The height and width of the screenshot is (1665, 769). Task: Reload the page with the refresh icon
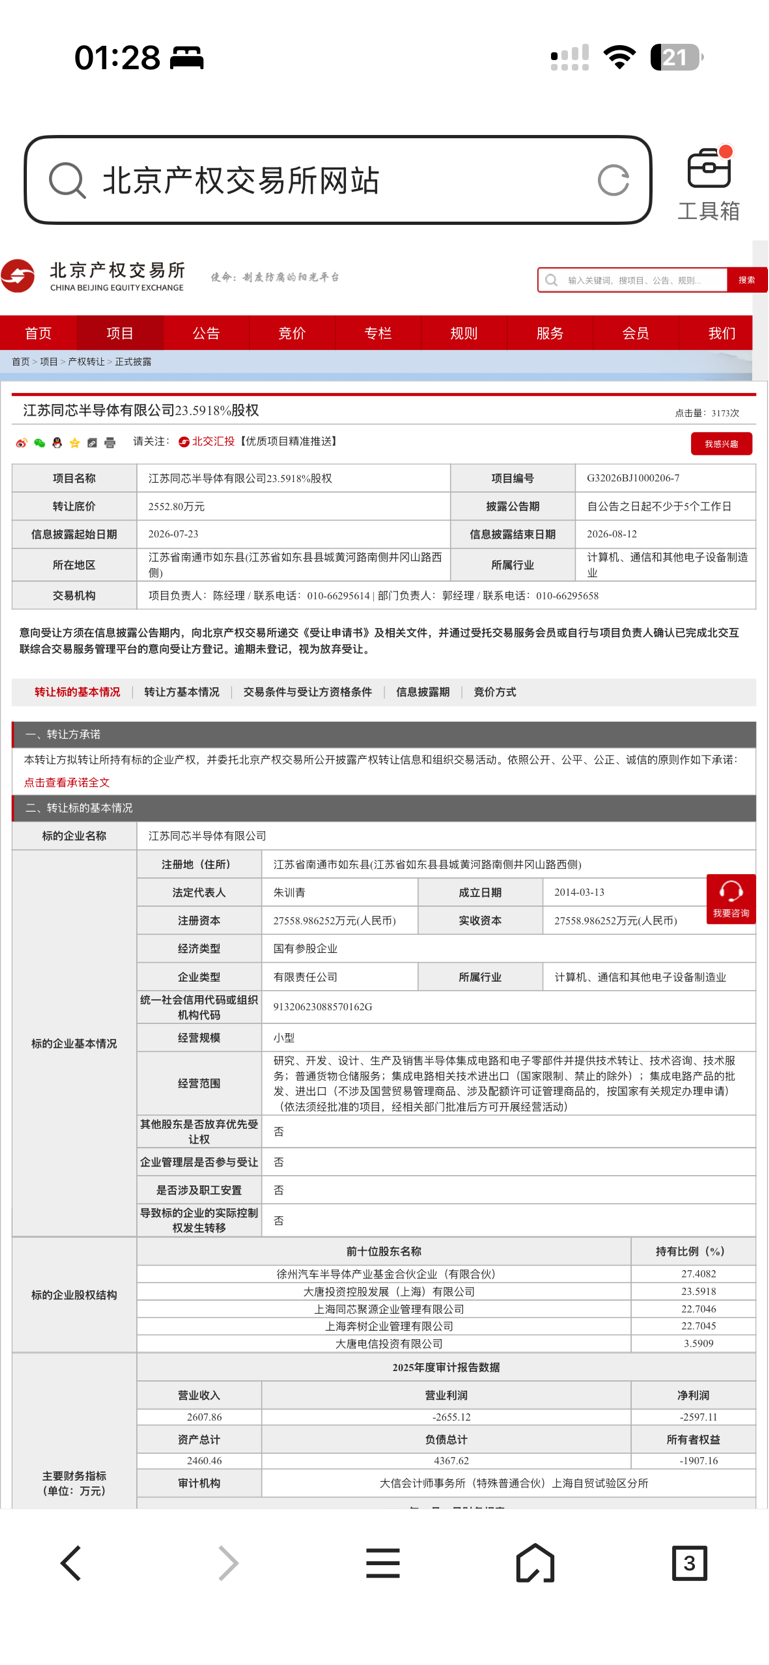tap(613, 181)
